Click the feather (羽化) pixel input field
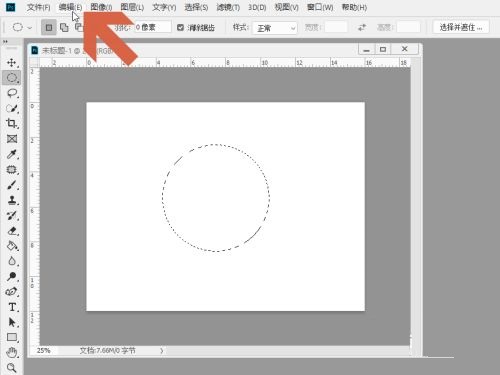The height and width of the screenshot is (375, 500). [152, 27]
